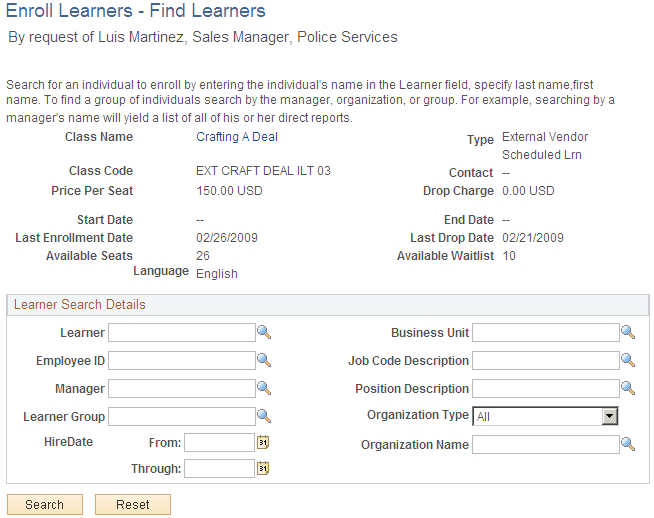Image resolution: width=654 pixels, height=518 pixels.
Task: Focus the Organization Name input field
Action: coord(546,445)
